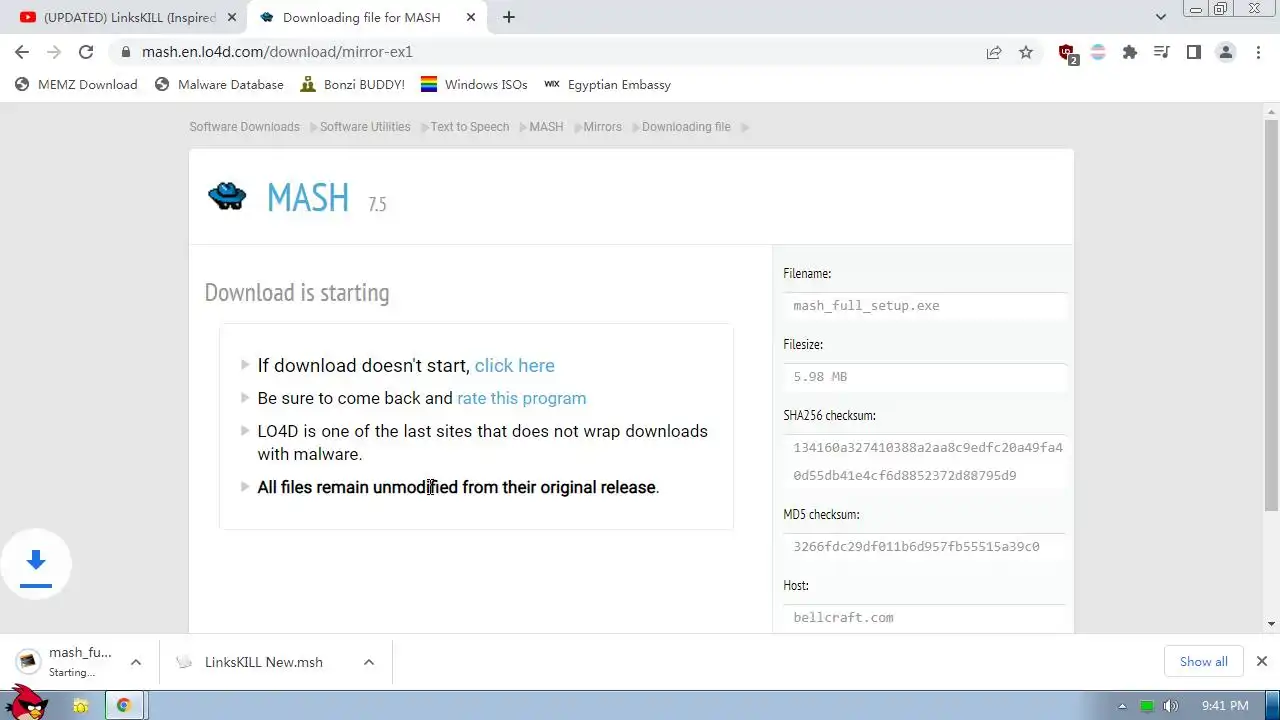Toggle the browser side panel icon
1280x720 pixels.
[1194, 52]
